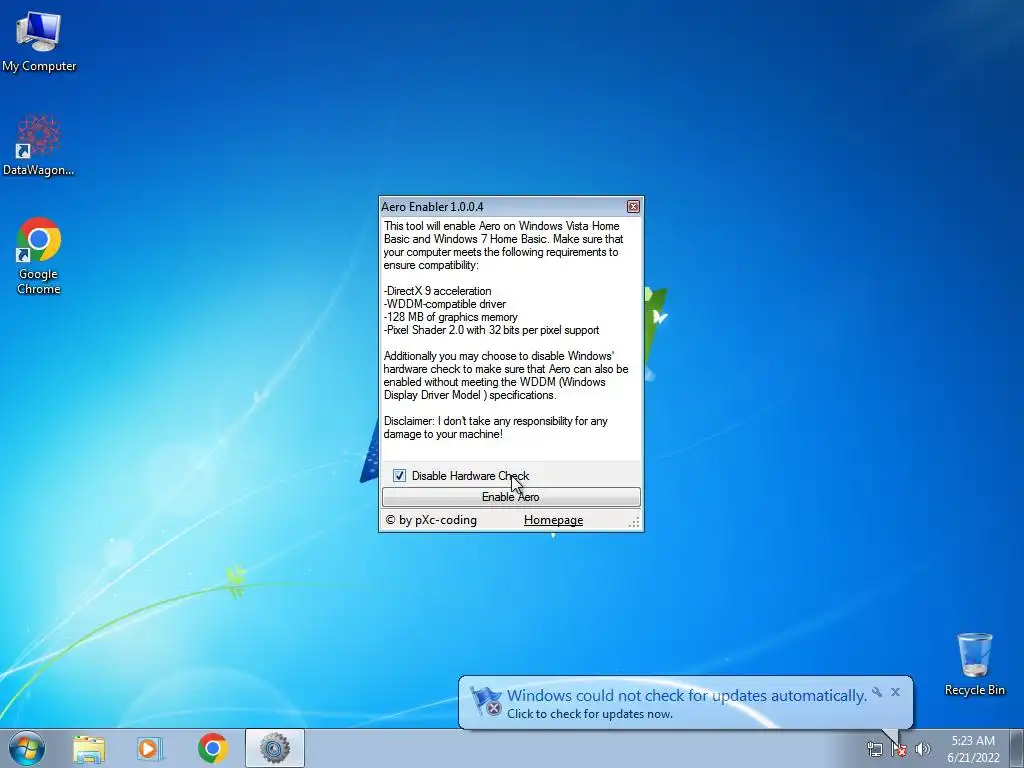Click the Windows update notification message

point(686,696)
